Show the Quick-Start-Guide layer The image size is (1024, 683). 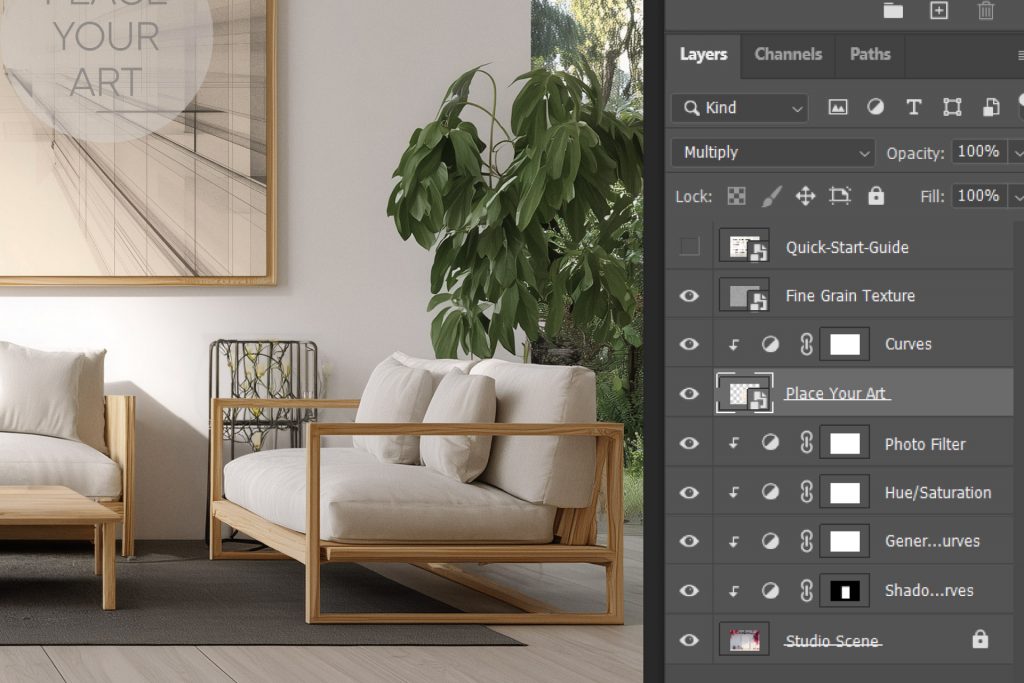[x=689, y=247]
